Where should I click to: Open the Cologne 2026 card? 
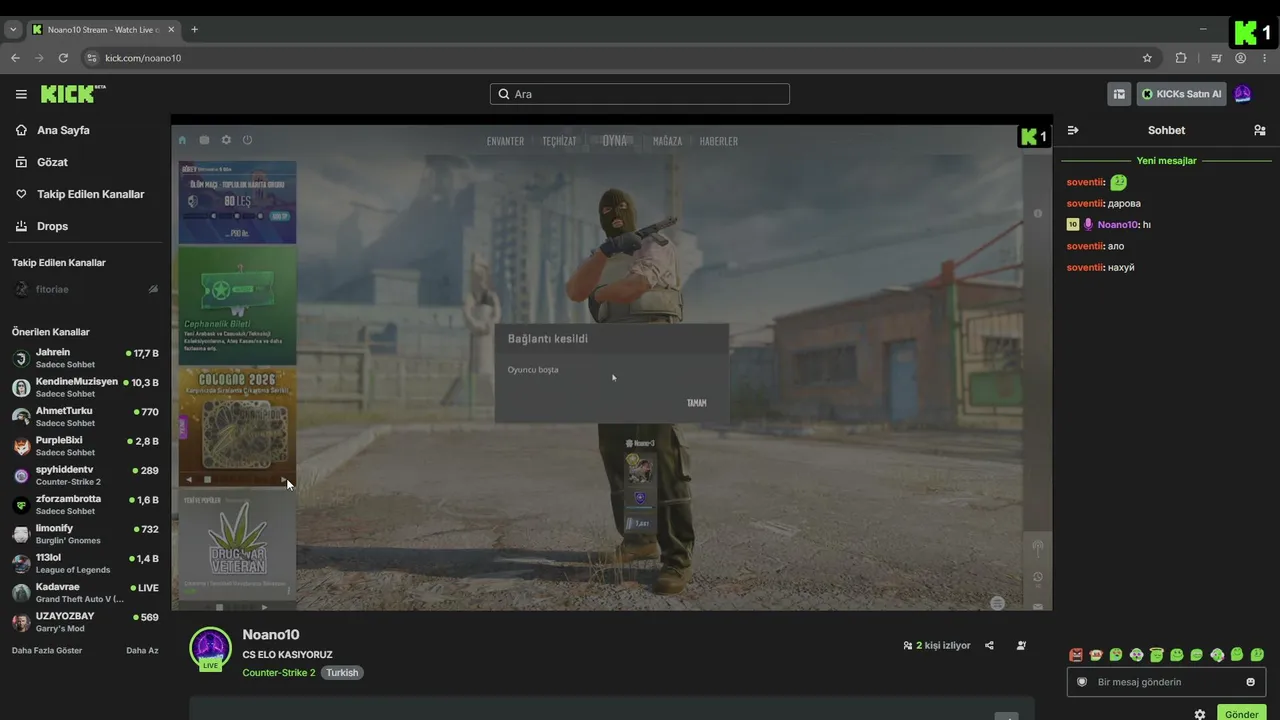(237, 425)
